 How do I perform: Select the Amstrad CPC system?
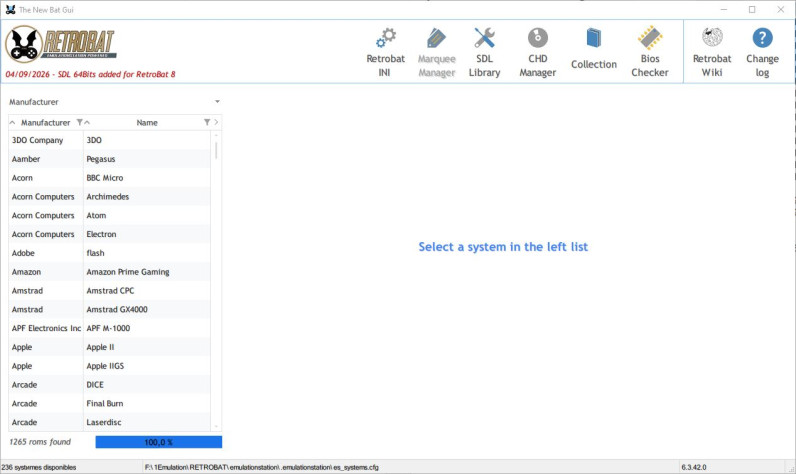[x=147, y=290]
